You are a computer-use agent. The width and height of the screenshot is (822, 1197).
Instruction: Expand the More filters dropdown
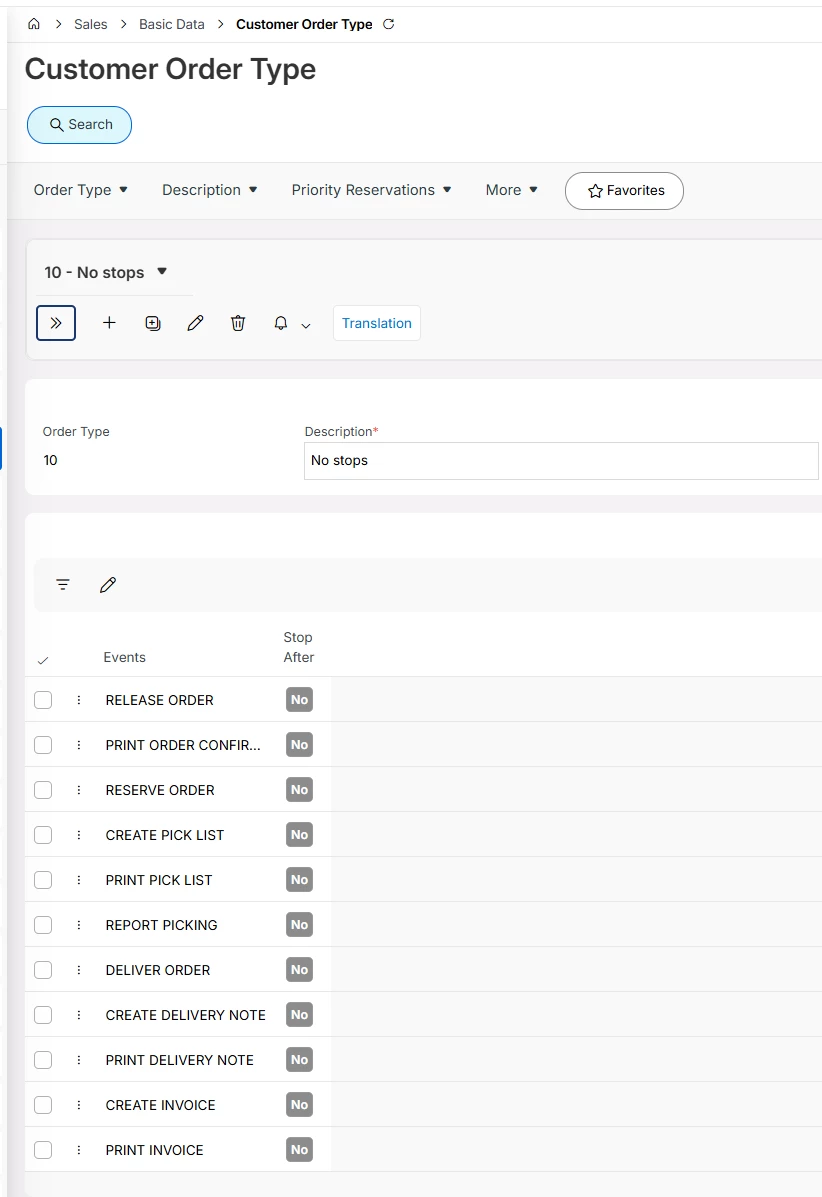click(x=511, y=190)
